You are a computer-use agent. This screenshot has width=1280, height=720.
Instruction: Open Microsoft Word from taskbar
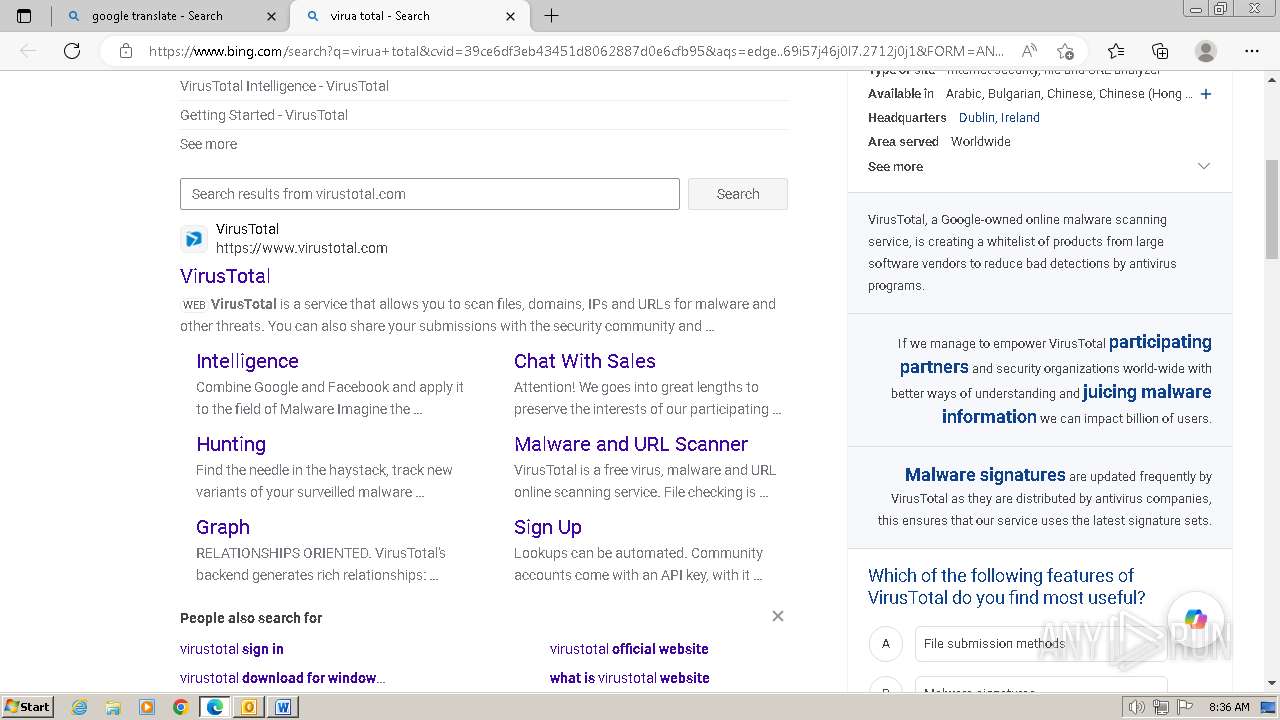pyautogui.click(x=283, y=707)
